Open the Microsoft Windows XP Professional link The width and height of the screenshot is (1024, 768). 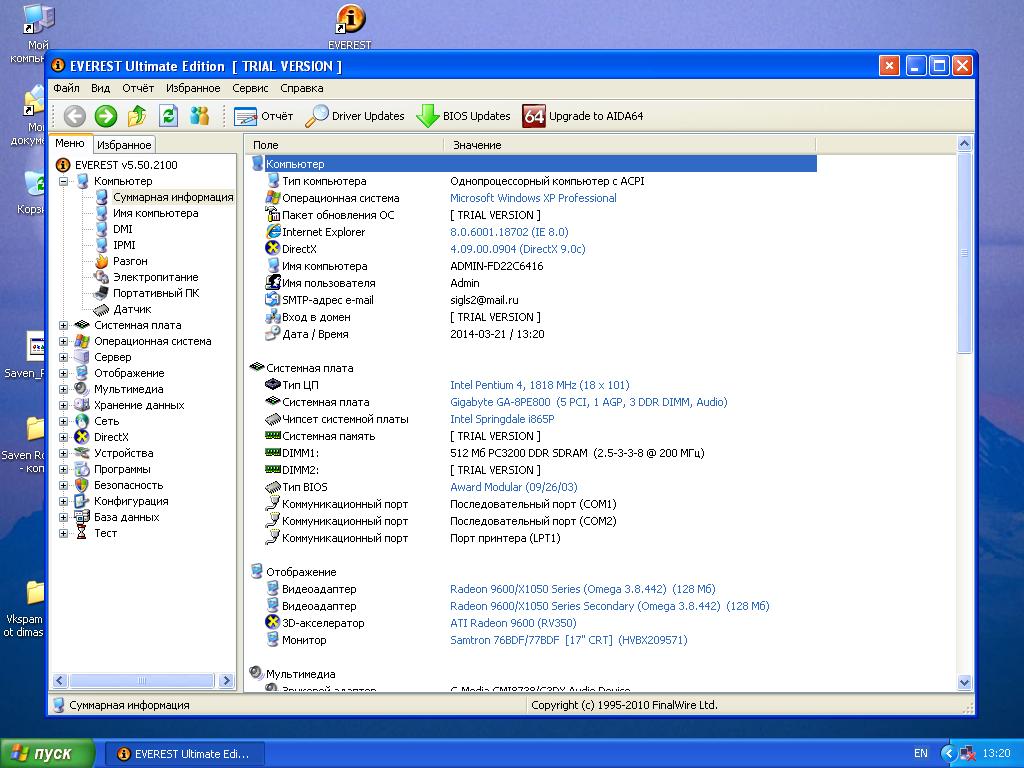(x=533, y=198)
